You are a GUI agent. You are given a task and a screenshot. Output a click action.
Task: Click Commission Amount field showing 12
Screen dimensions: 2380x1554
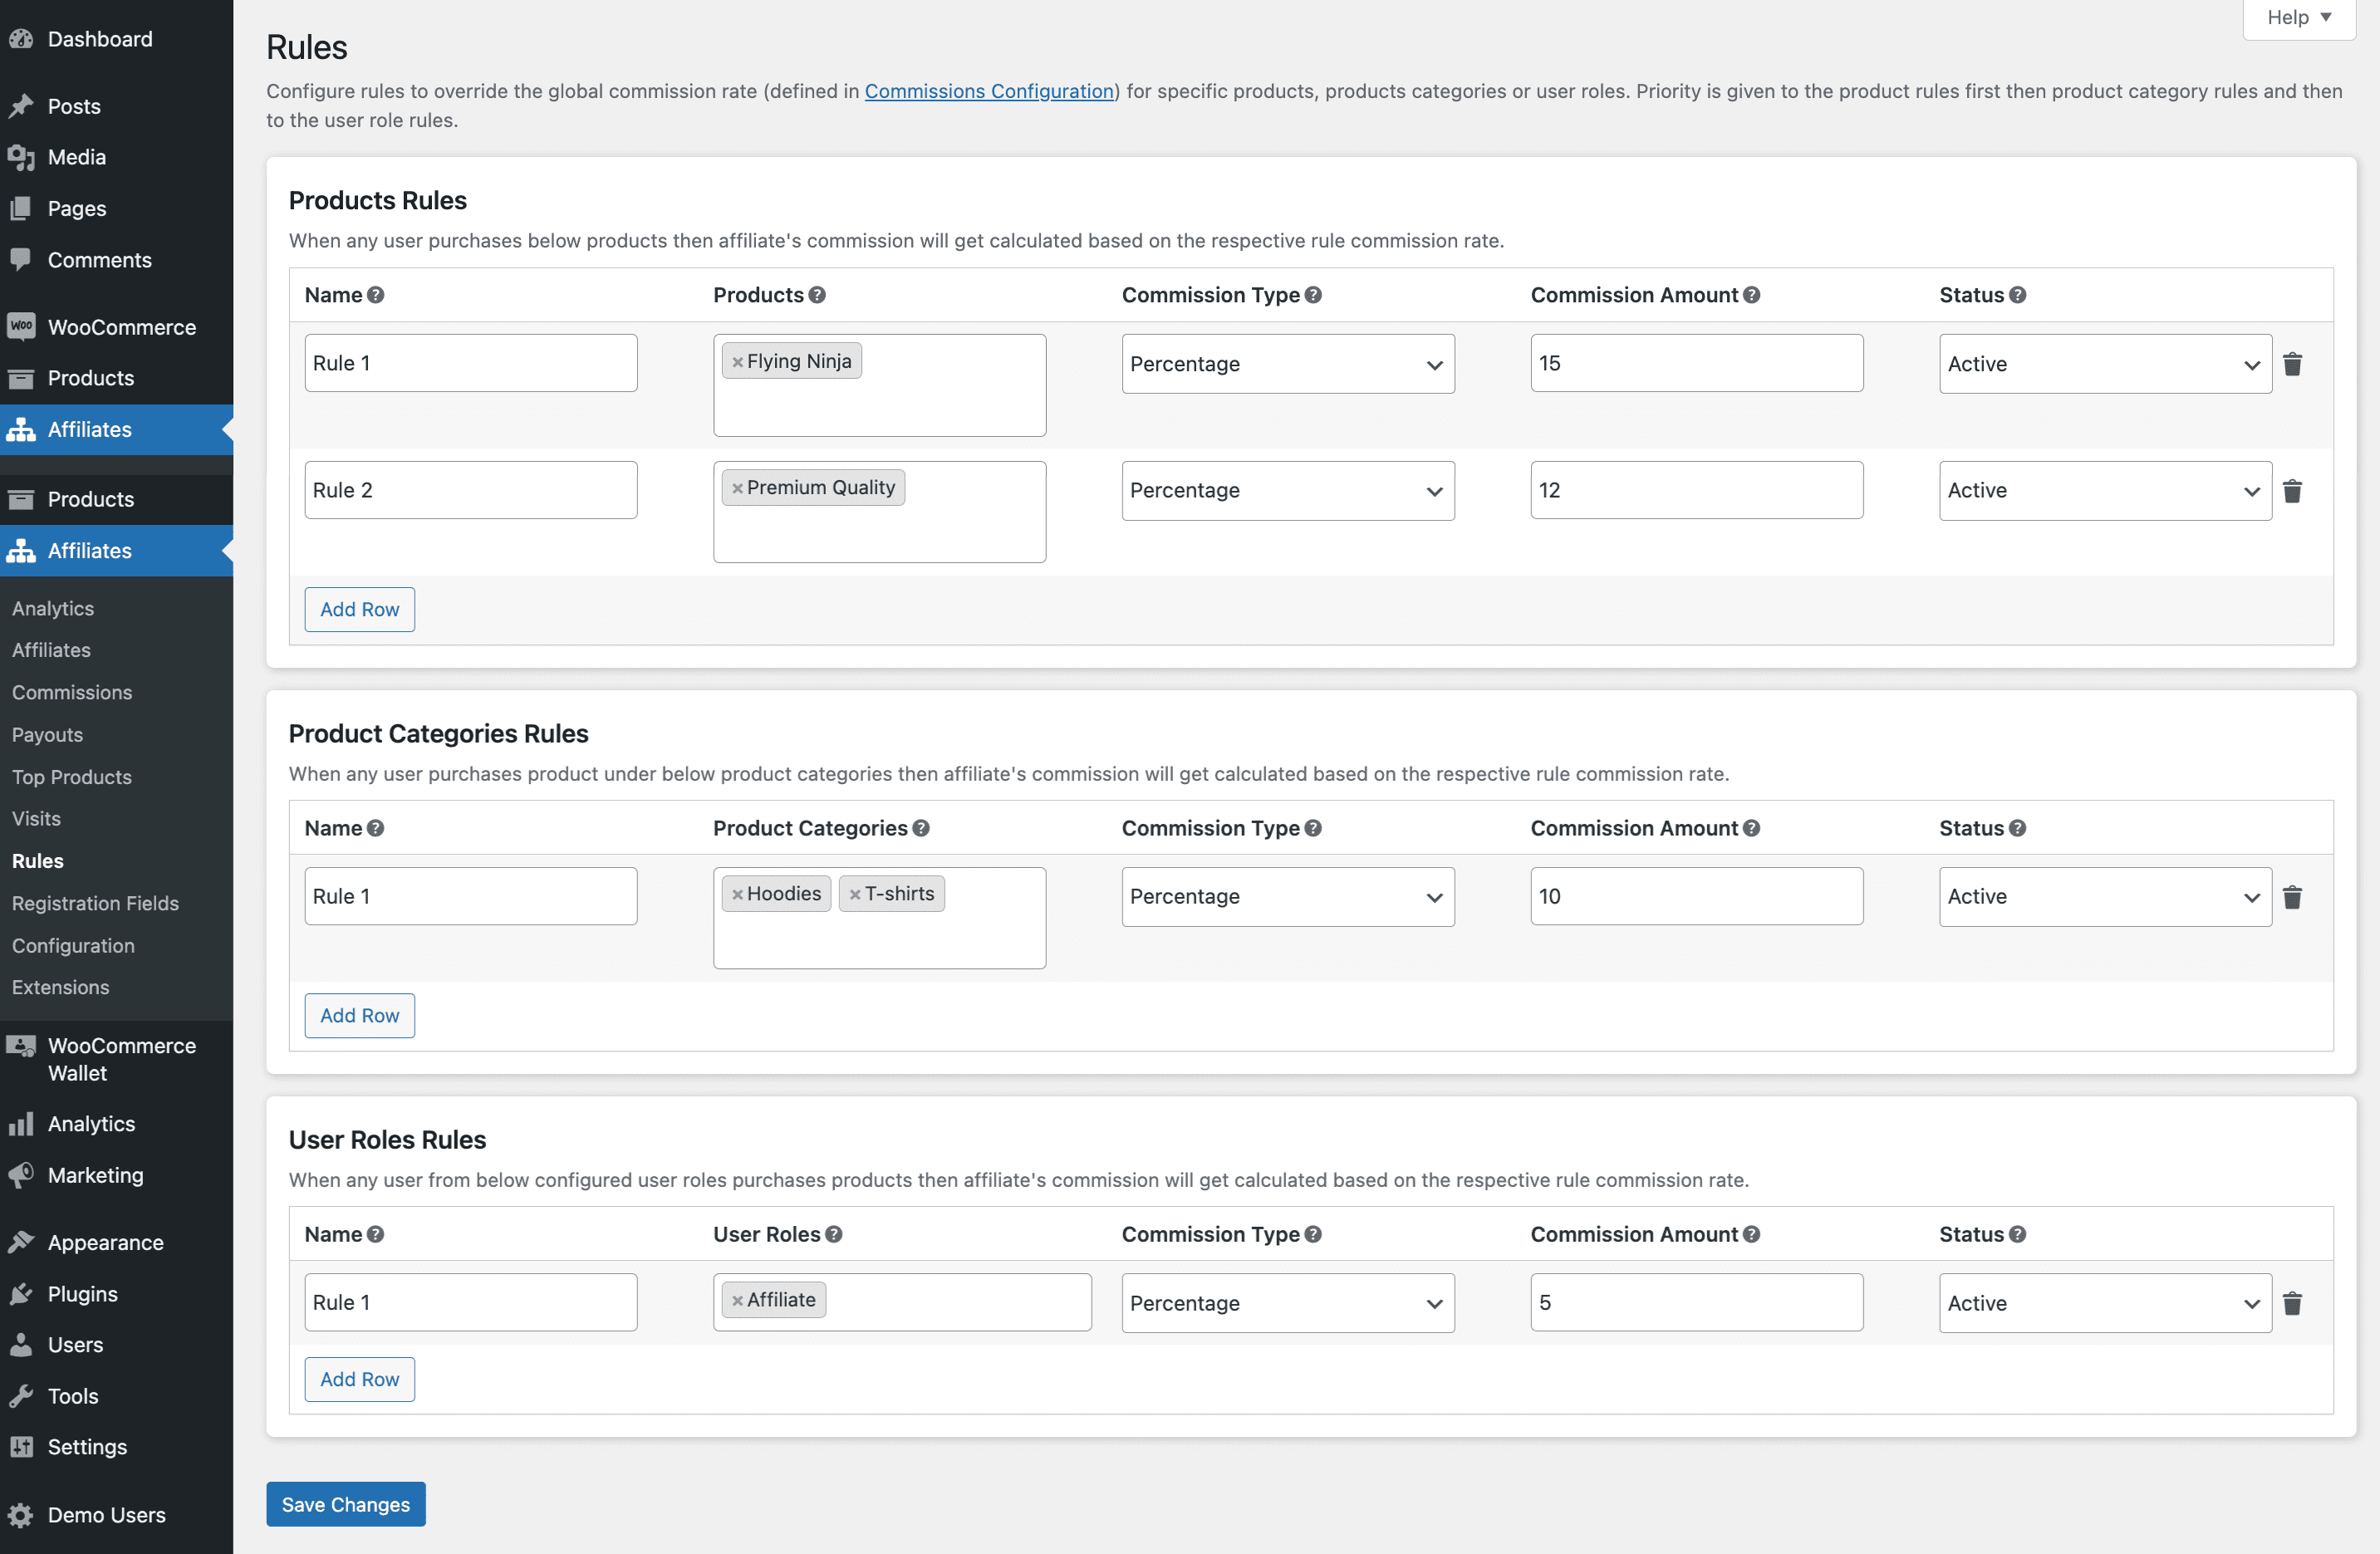[x=1696, y=490]
